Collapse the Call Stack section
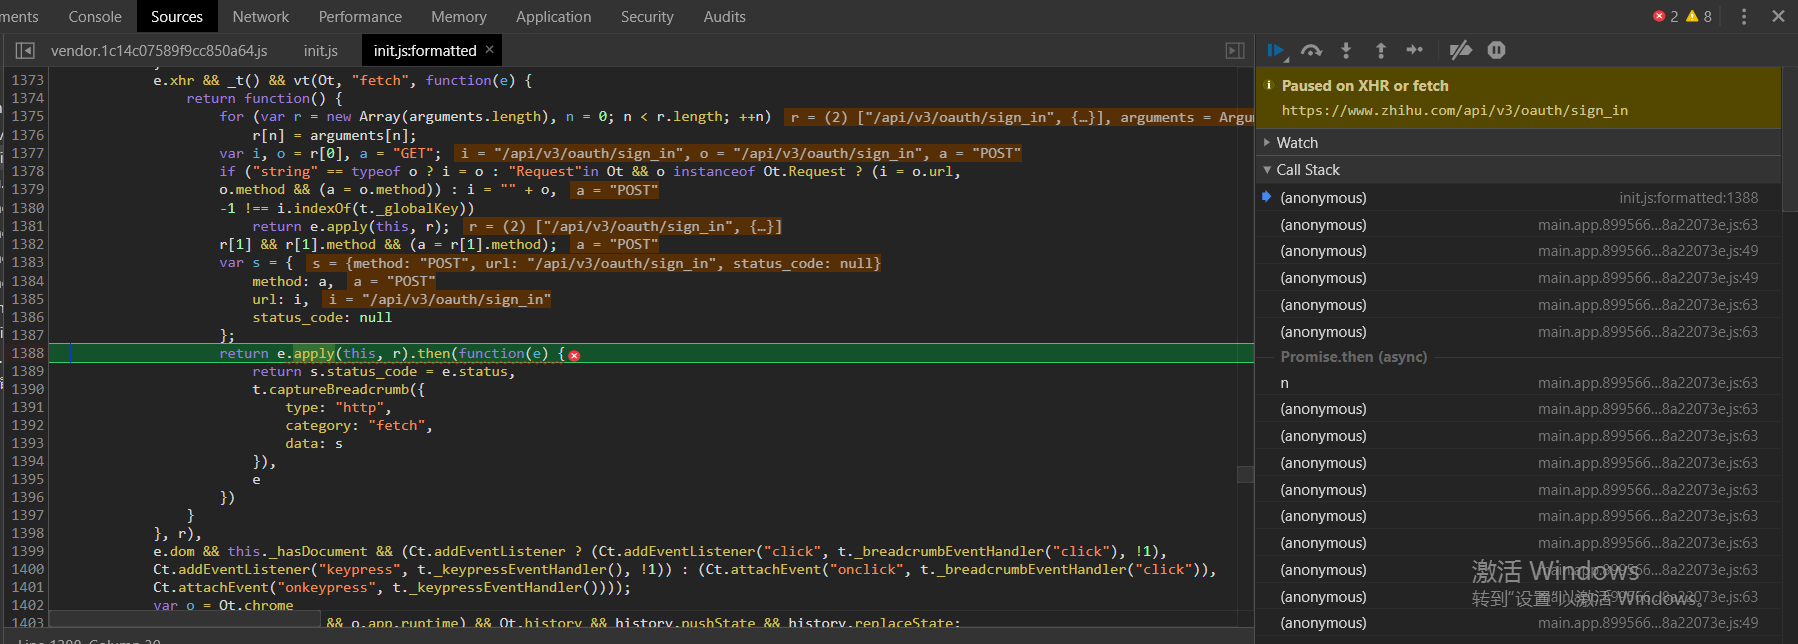This screenshot has width=1798, height=644. click(x=1267, y=170)
